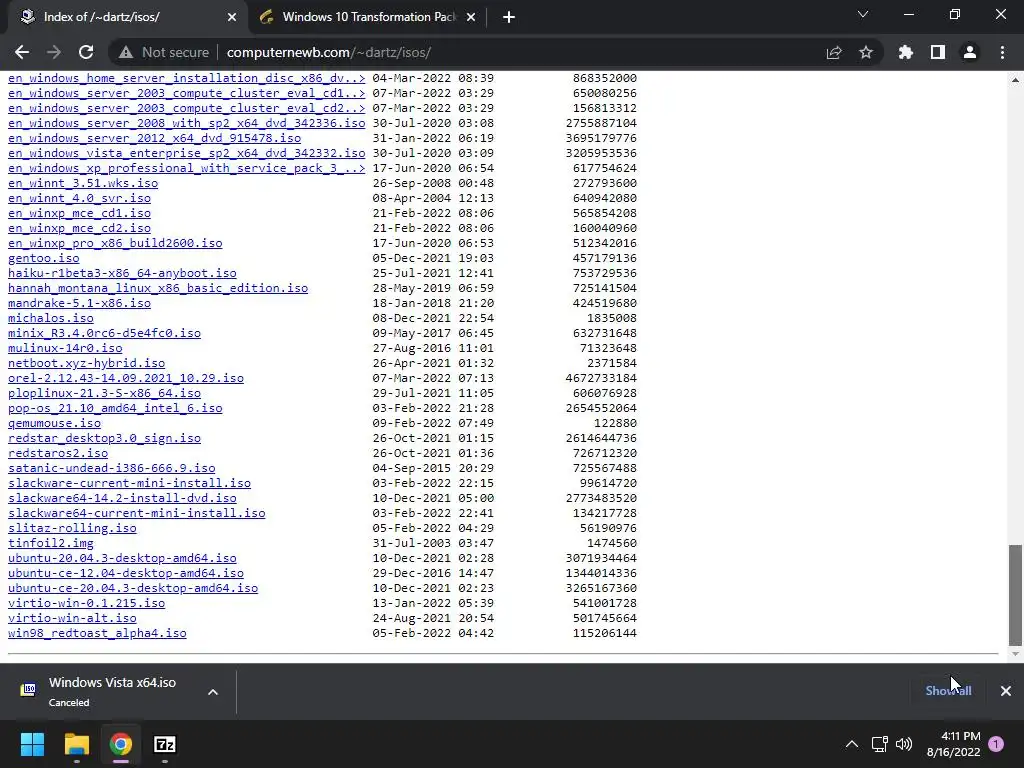The width and height of the screenshot is (1024, 768).
Task: Download haiku-r1beta3-x86_64-anyboot.iso
Action: 122,274
